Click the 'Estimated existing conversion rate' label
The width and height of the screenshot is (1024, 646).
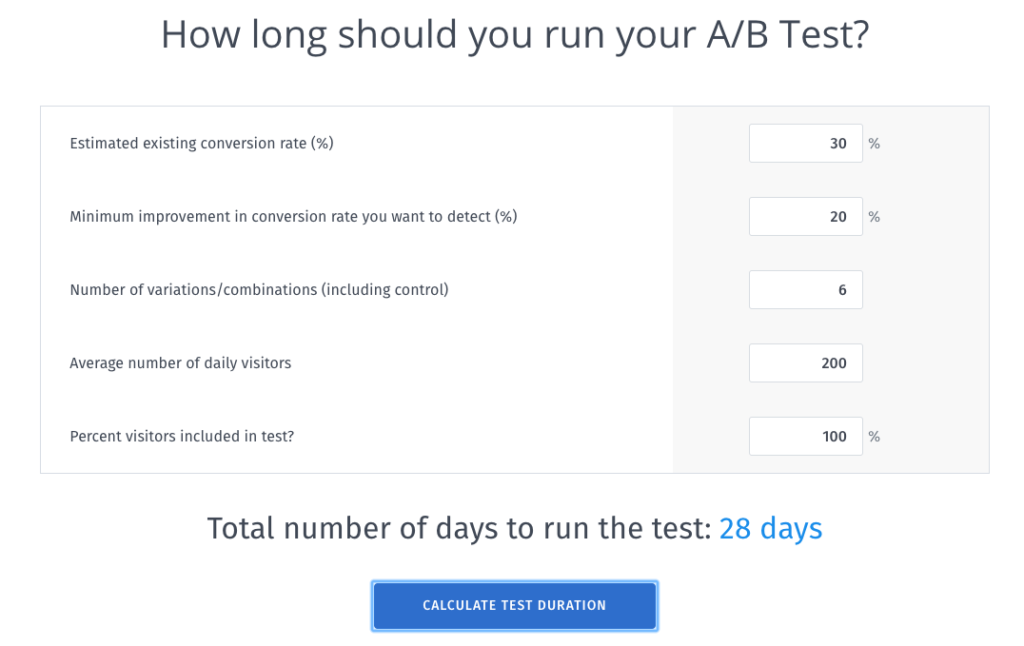pyautogui.click(x=201, y=144)
